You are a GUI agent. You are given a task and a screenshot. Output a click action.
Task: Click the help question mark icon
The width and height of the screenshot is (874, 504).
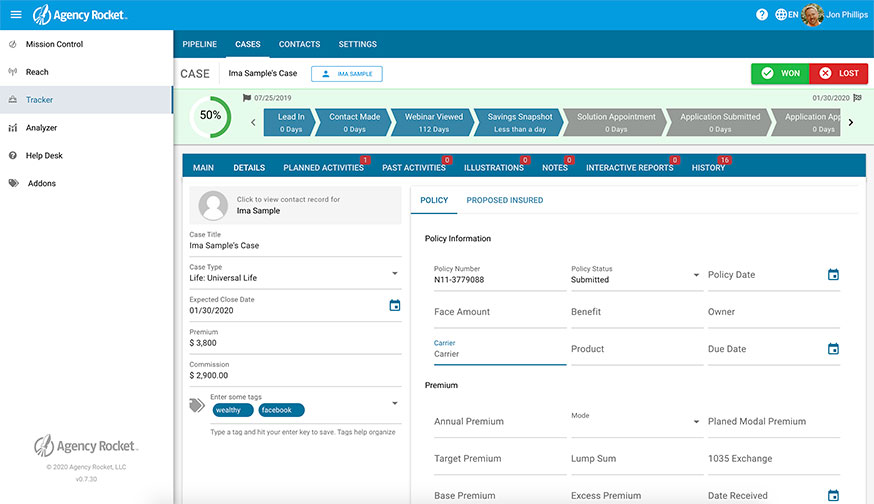click(x=762, y=15)
